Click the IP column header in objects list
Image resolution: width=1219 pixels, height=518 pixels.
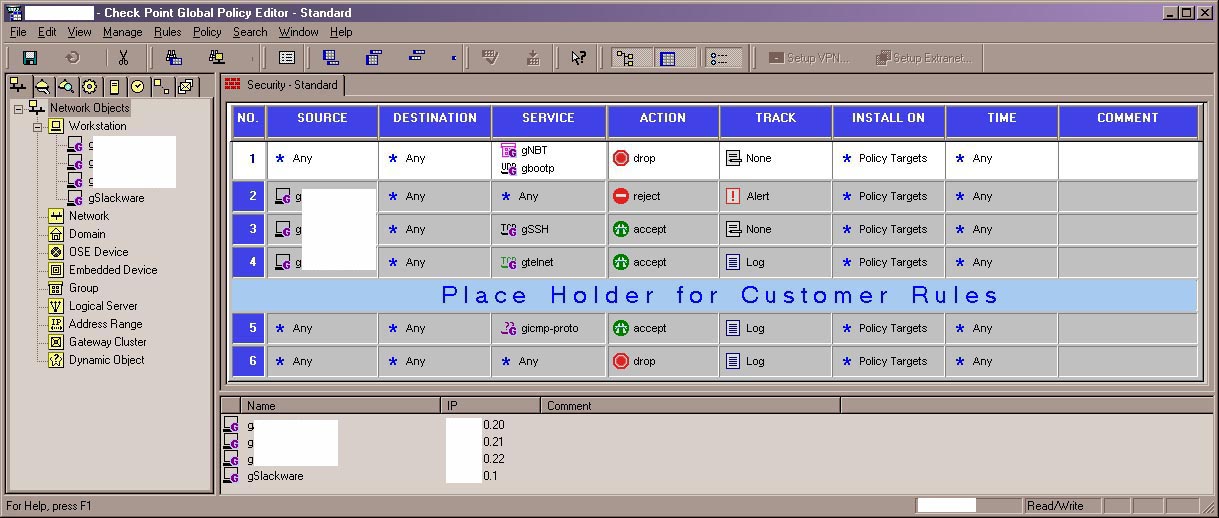click(490, 406)
